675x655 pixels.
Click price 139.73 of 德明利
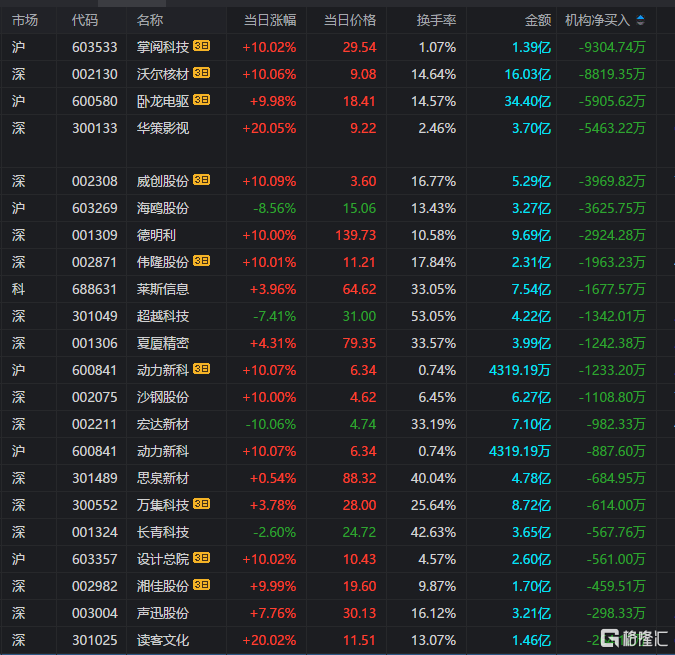click(x=356, y=235)
